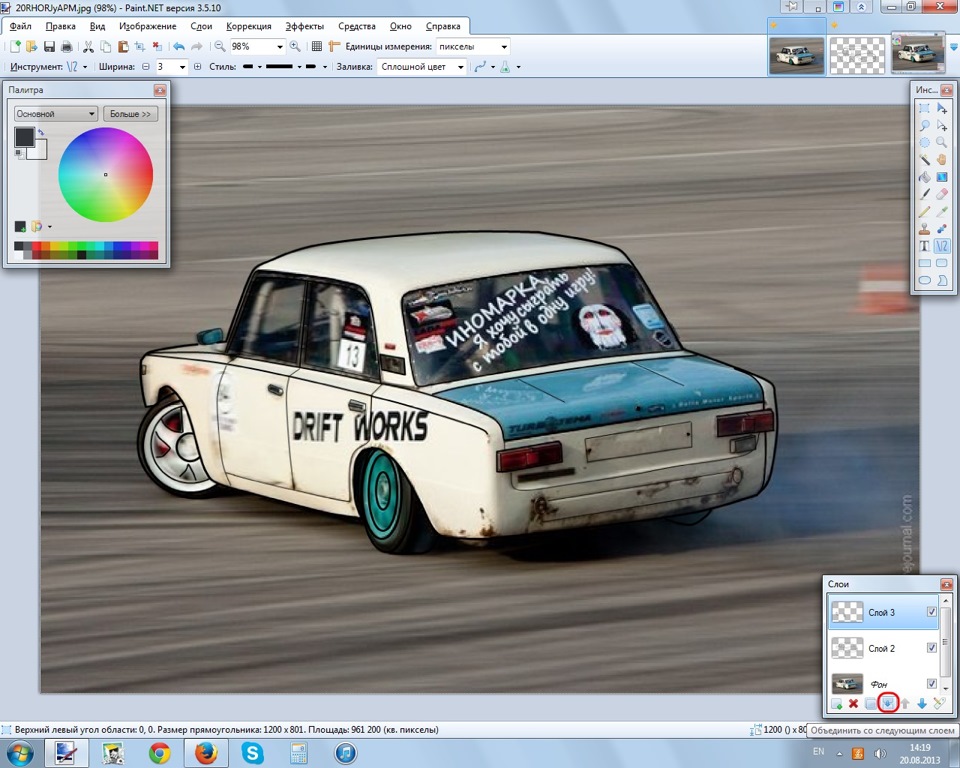Open the Правка menu
Viewport: 960px width, 768px height.
tap(61, 26)
